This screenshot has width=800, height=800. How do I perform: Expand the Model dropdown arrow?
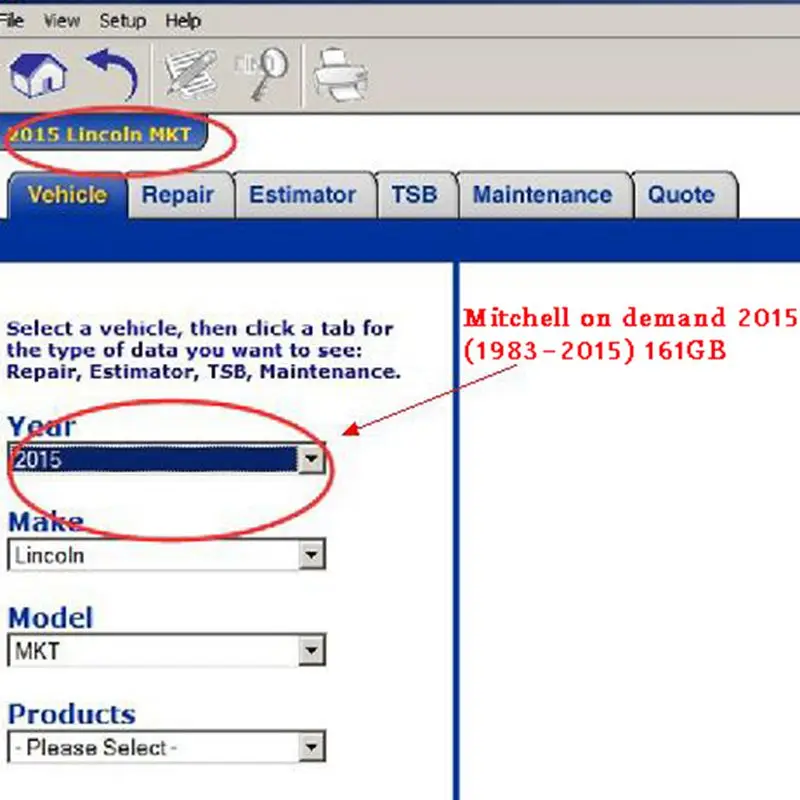(311, 651)
